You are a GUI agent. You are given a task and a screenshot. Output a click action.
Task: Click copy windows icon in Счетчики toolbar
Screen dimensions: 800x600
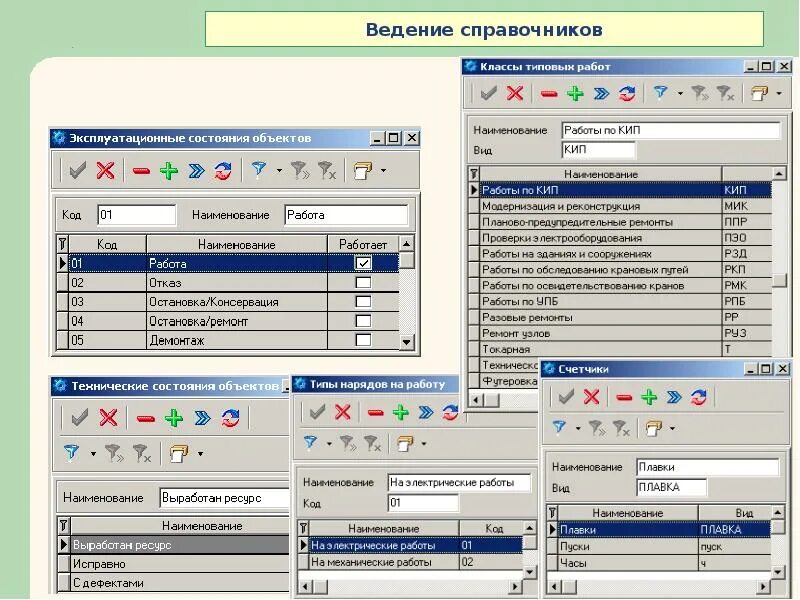coord(654,428)
